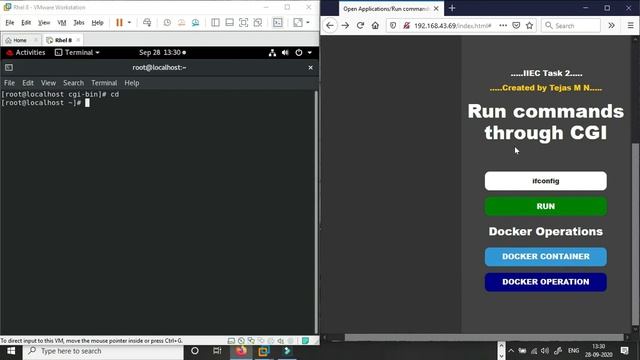
Task: Open the terminal's Terminal menu
Action: pos(104,83)
